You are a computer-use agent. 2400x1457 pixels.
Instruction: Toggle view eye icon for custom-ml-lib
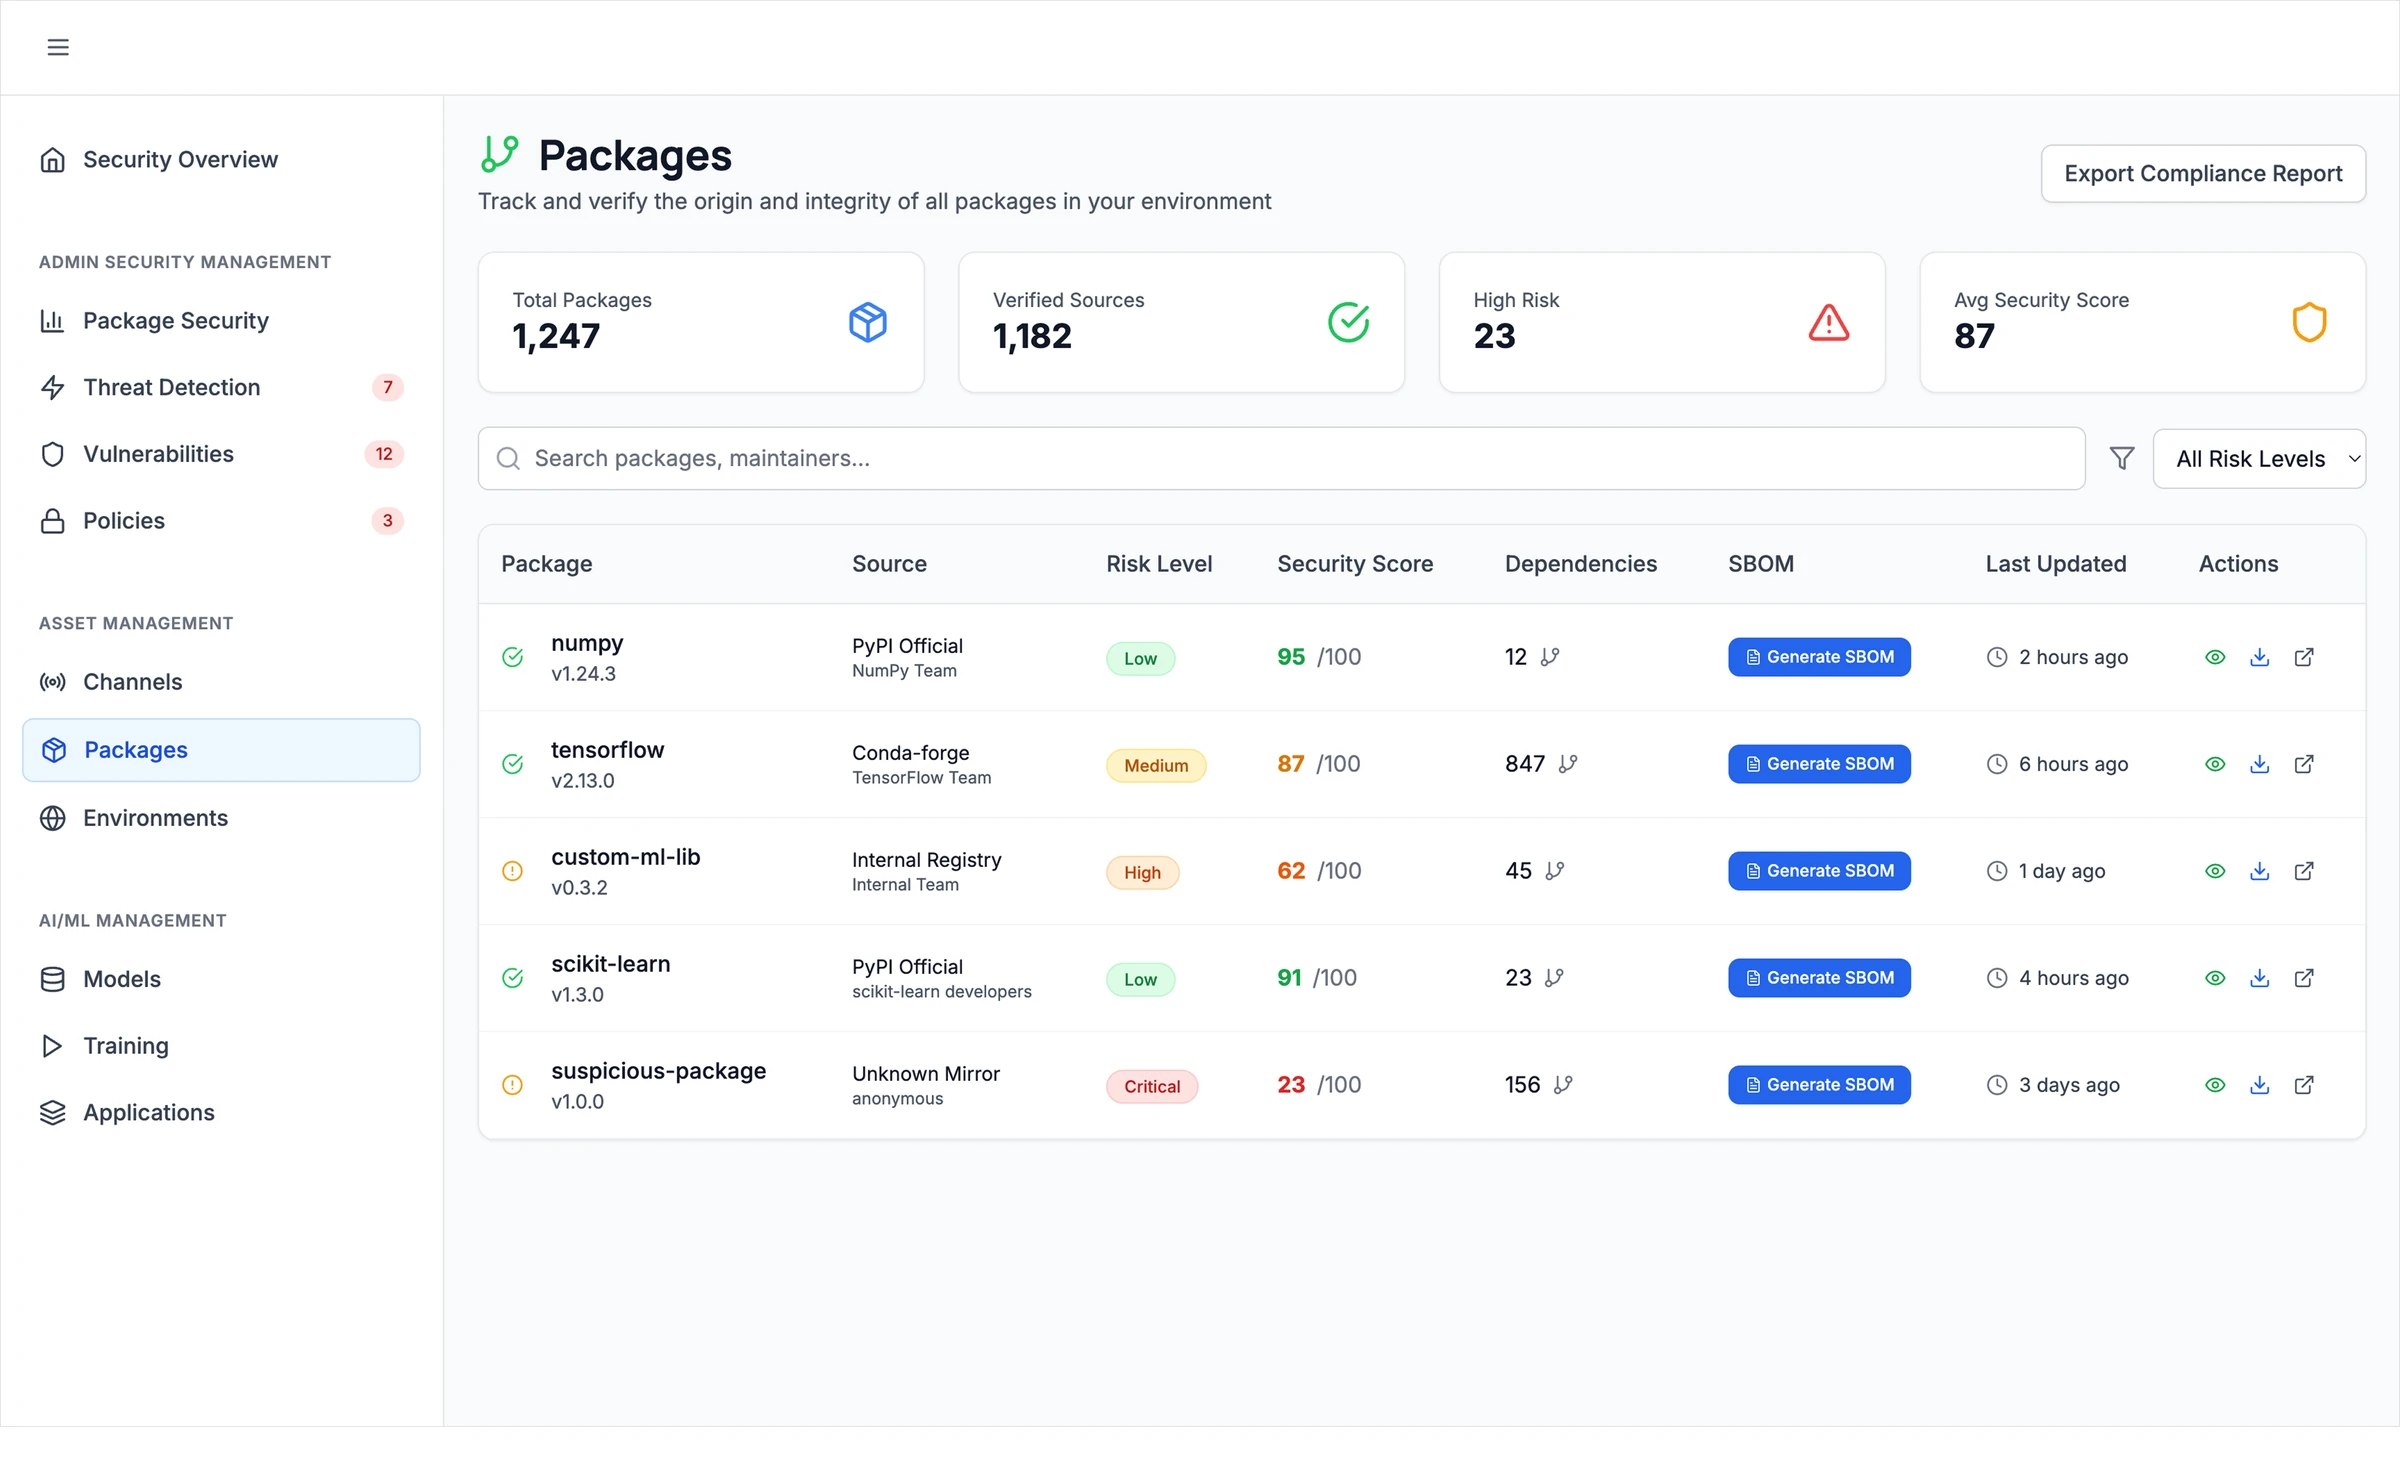[2215, 871]
